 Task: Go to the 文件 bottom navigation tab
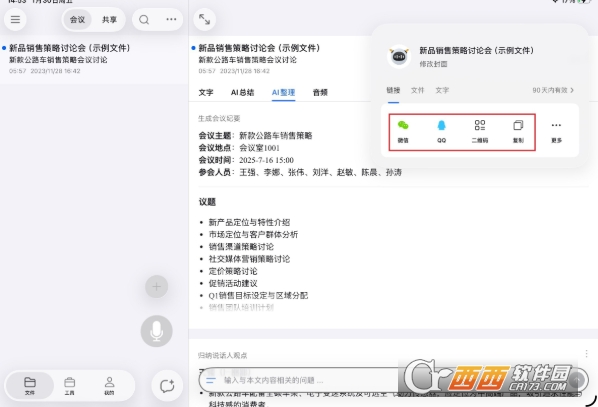tap(30, 386)
